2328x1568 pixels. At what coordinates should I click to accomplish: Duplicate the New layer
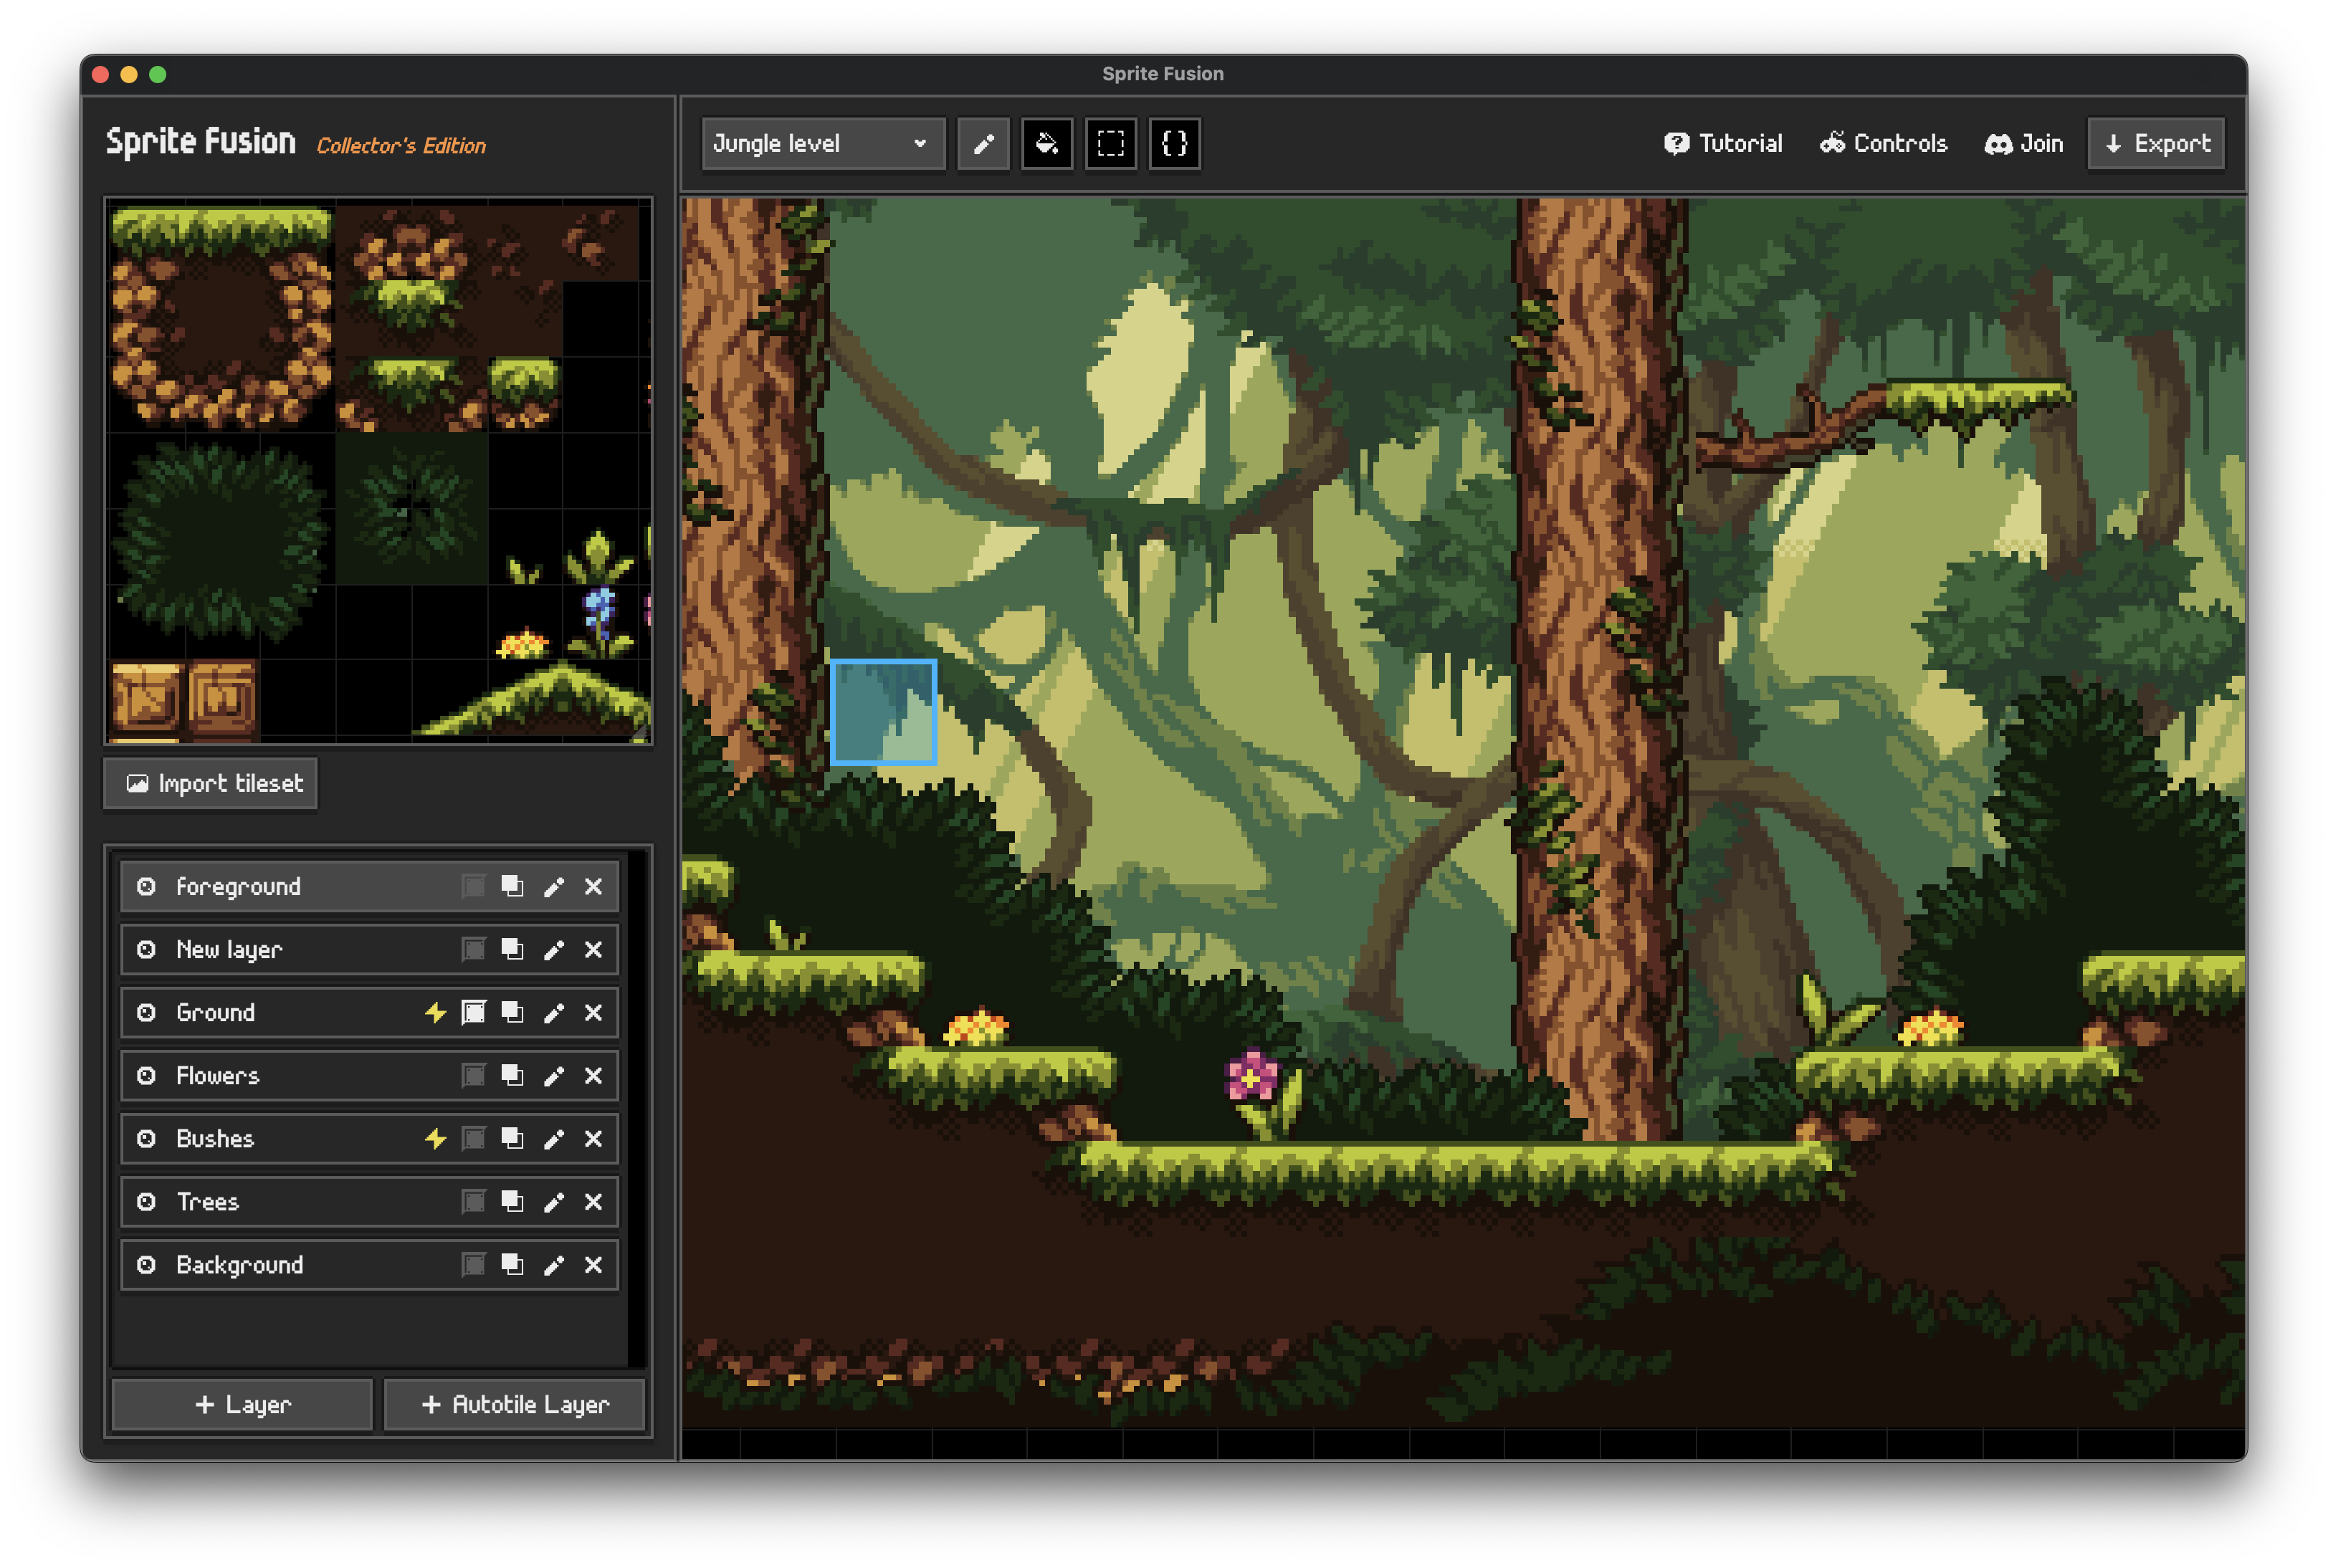click(512, 950)
